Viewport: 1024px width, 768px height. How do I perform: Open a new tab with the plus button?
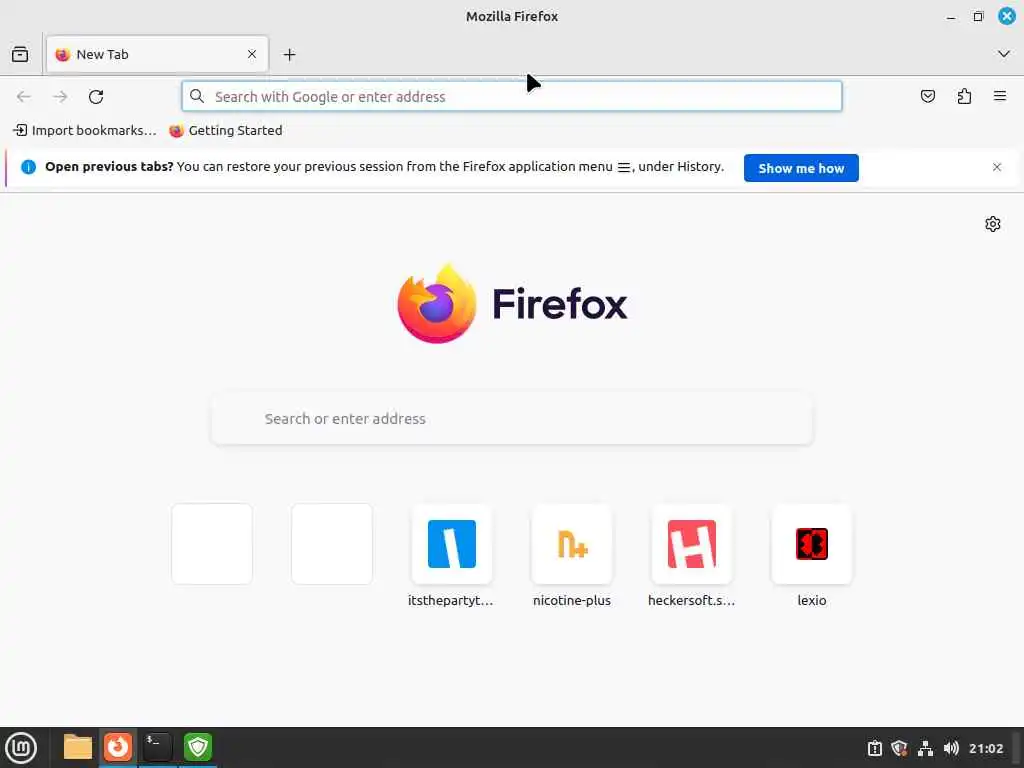point(289,55)
